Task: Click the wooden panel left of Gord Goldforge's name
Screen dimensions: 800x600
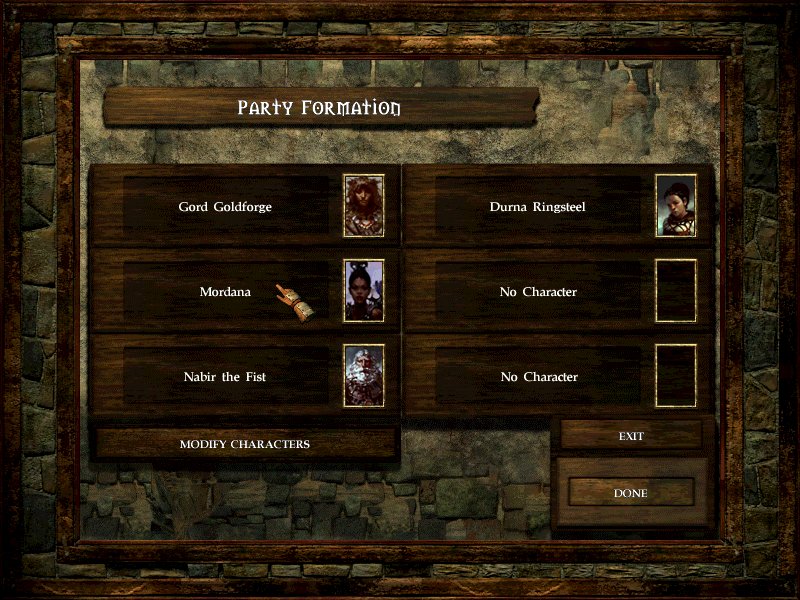Action: [x=107, y=206]
